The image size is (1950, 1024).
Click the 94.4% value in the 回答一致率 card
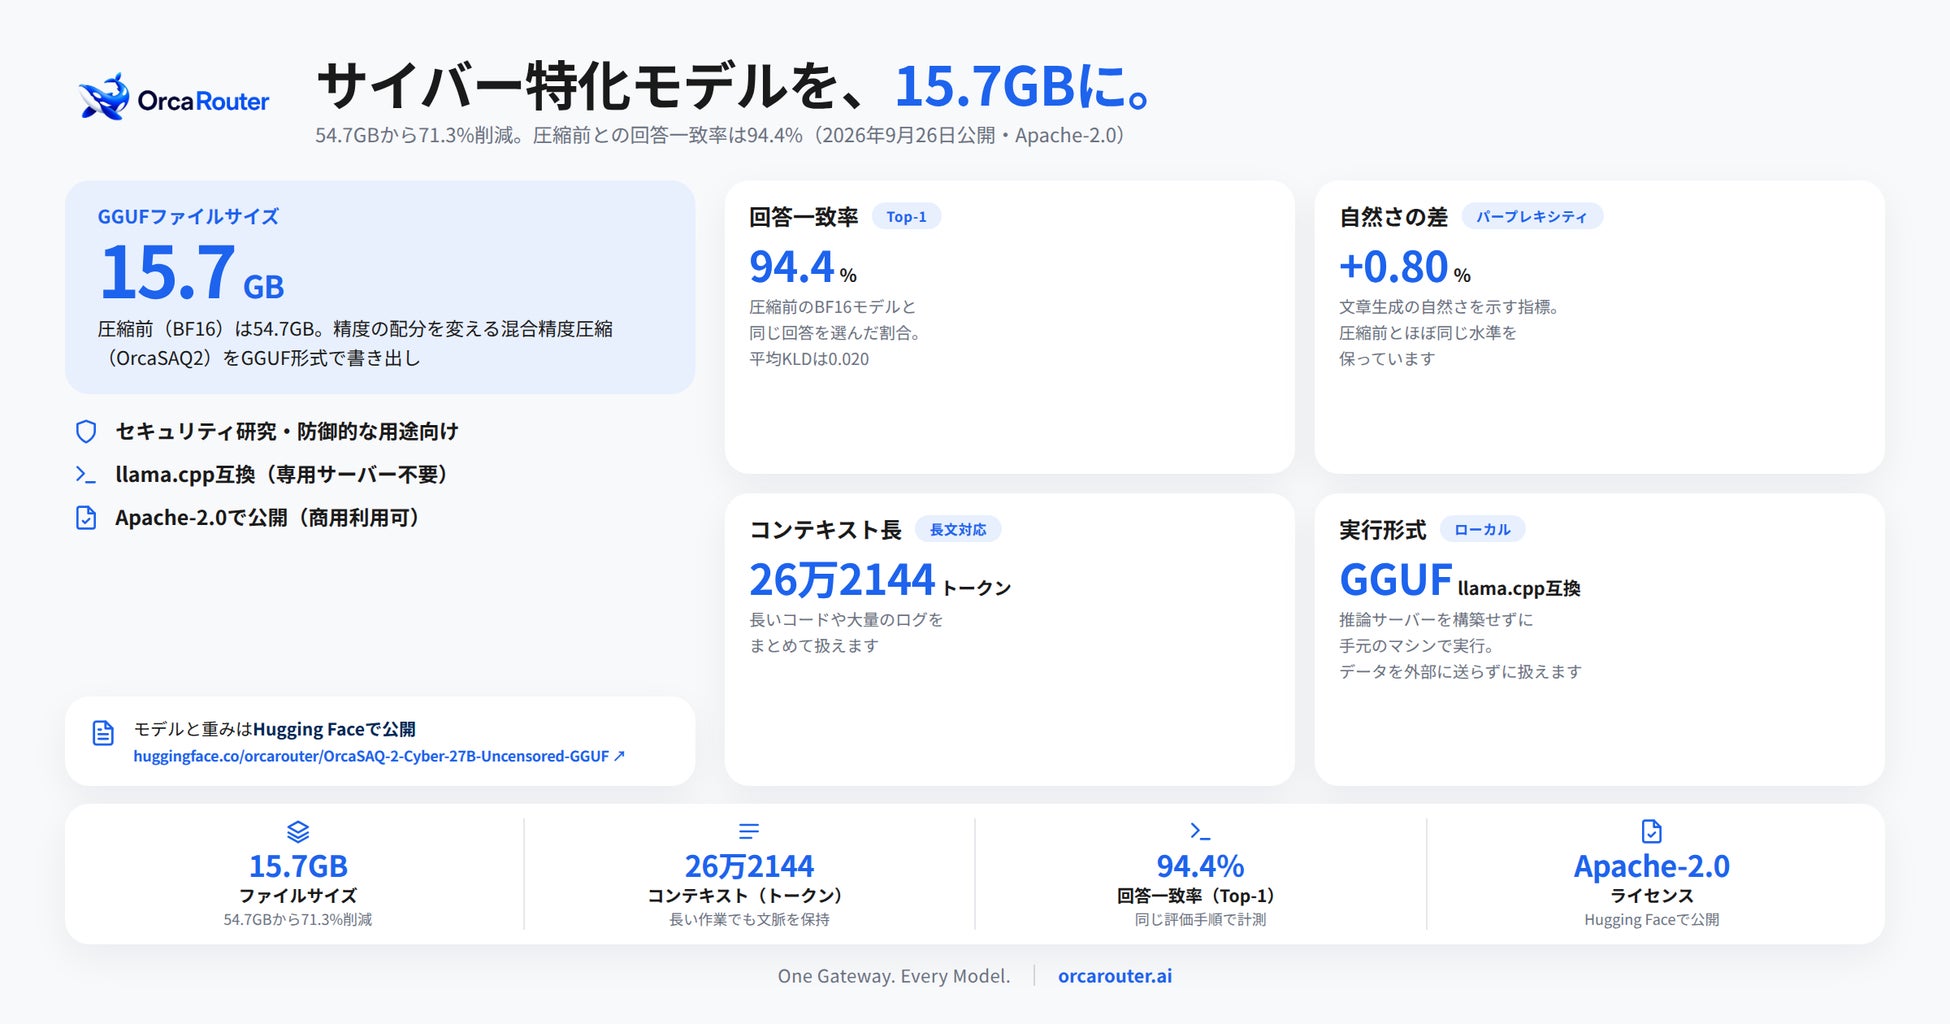pyautogui.click(x=803, y=267)
